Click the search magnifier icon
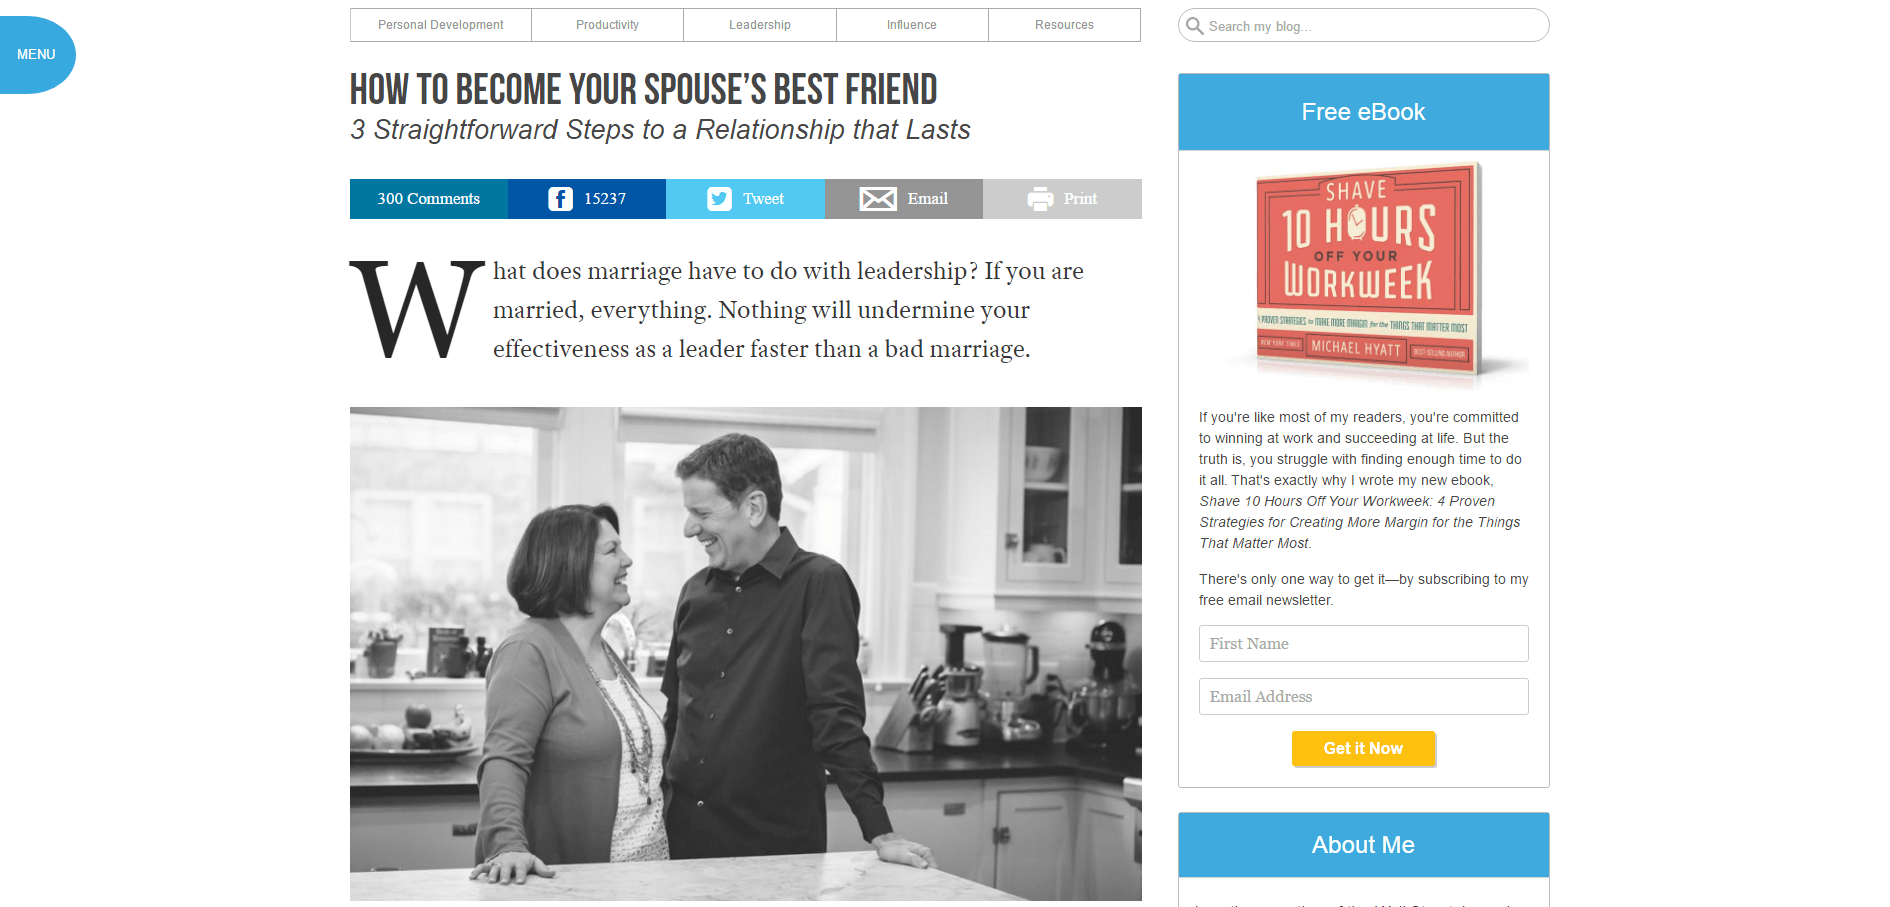This screenshot has width=1890, height=907. pos(1194,25)
